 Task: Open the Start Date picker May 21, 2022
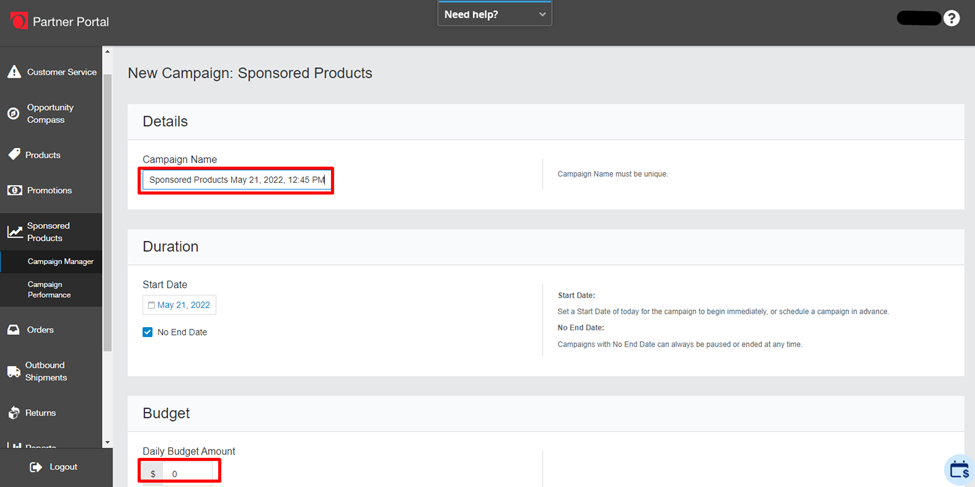(180, 305)
